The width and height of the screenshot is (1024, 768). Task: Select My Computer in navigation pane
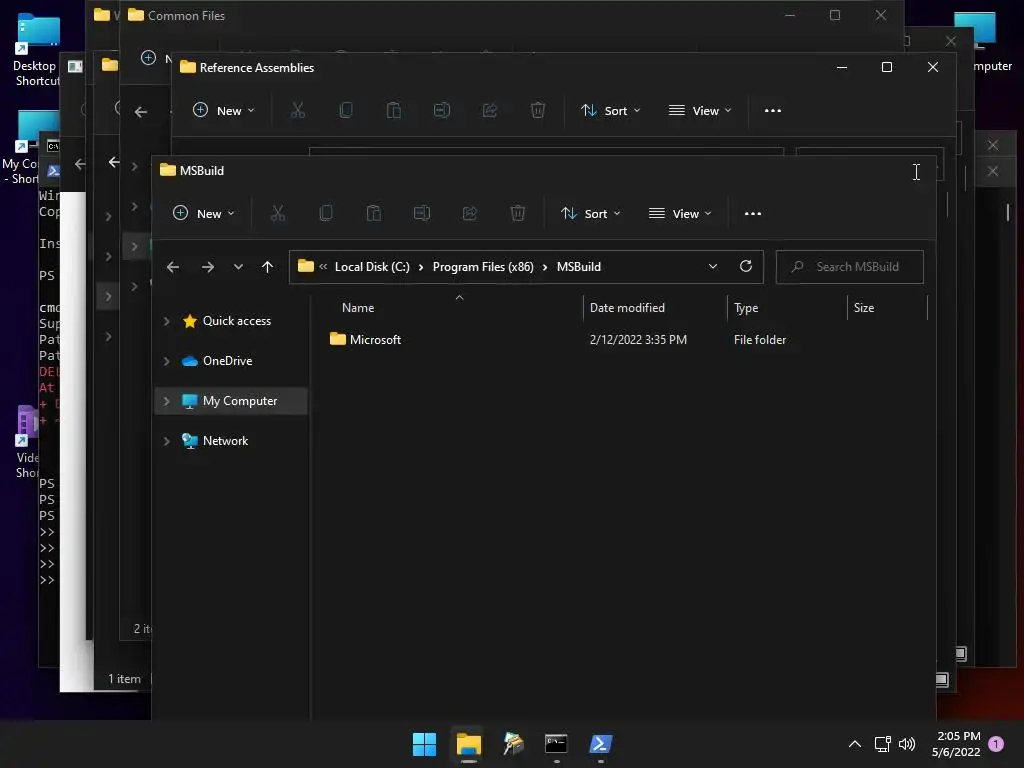tap(240, 401)
